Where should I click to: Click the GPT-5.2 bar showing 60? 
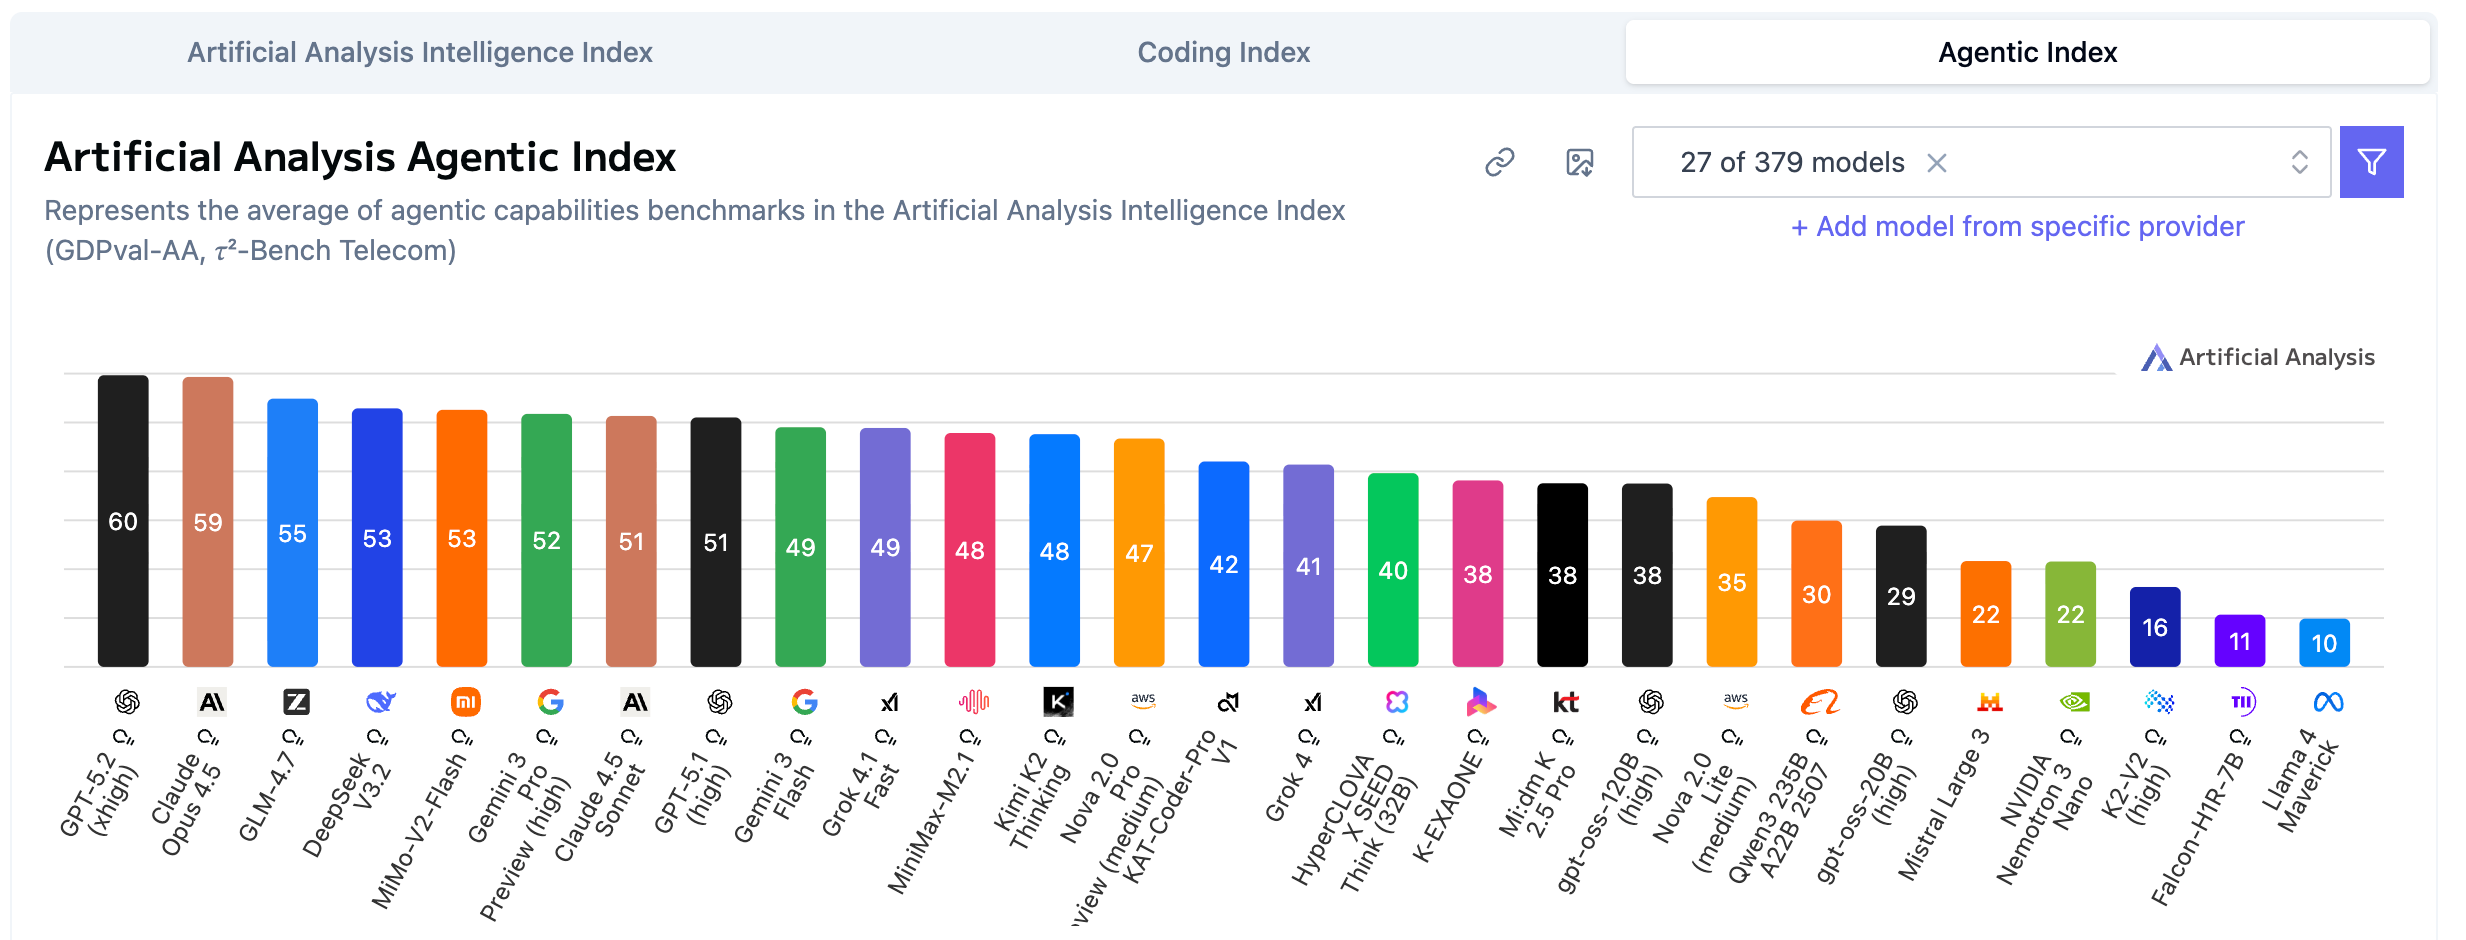(123, 520)
